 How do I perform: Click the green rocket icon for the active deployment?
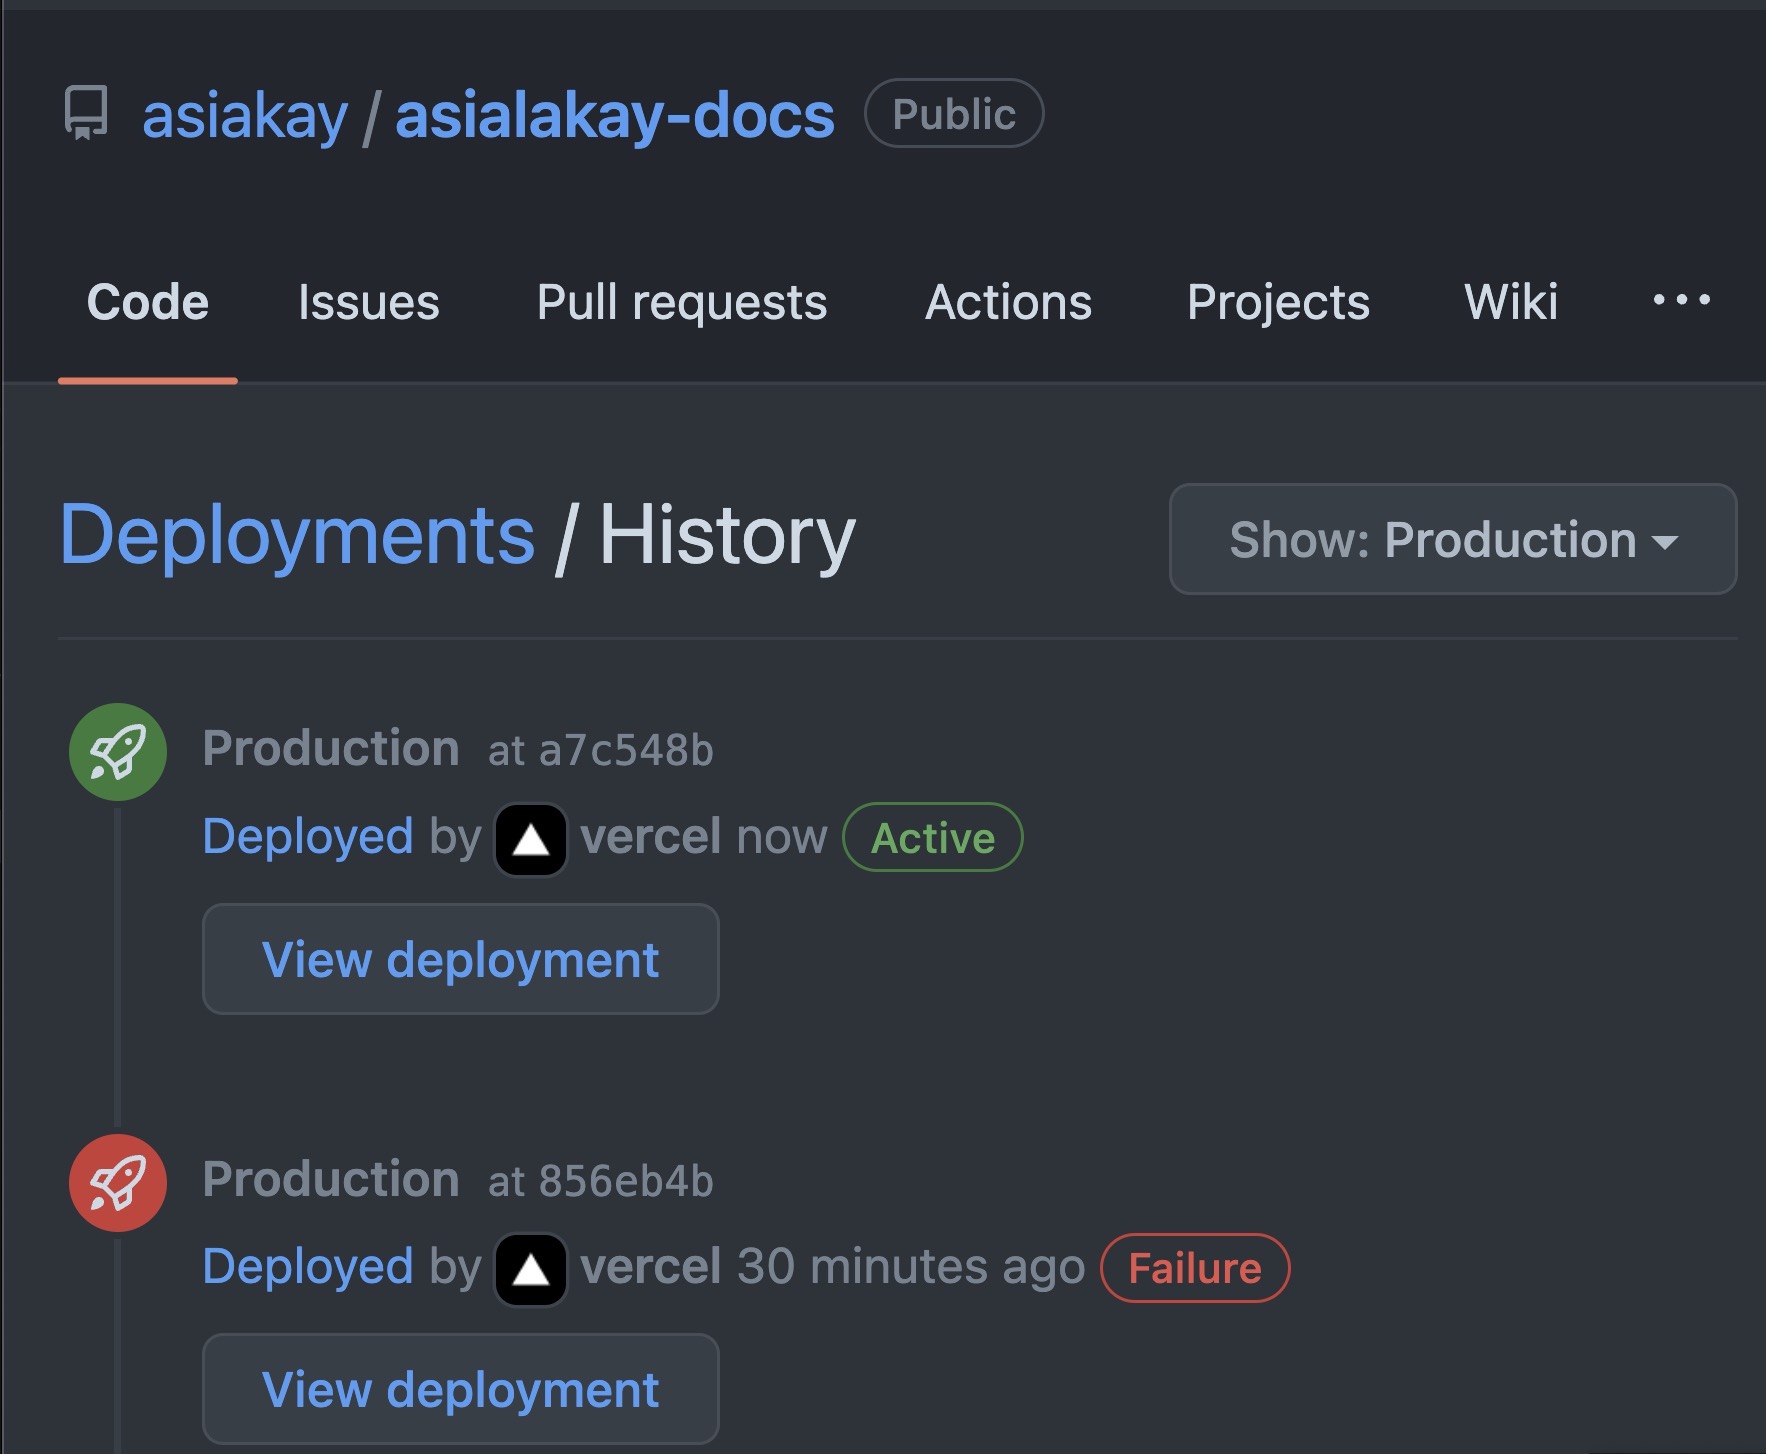[x=118, y=751]
